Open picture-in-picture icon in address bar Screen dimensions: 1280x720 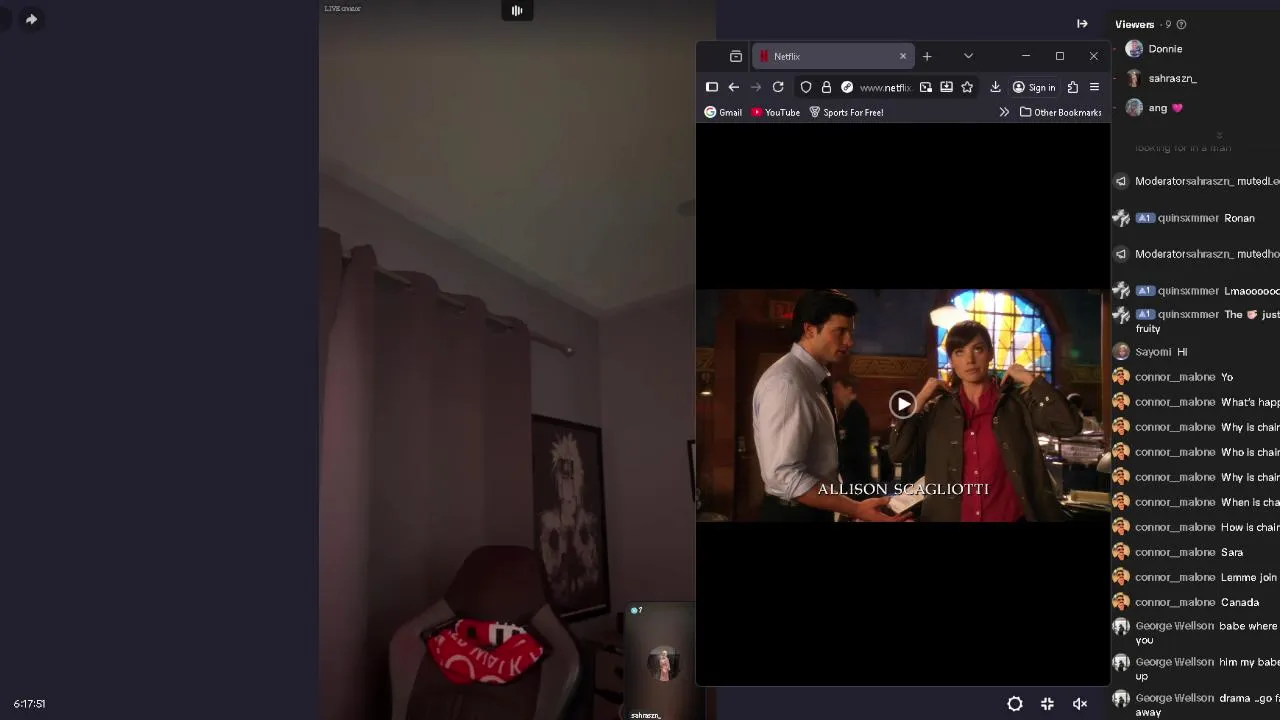[926, 87]
